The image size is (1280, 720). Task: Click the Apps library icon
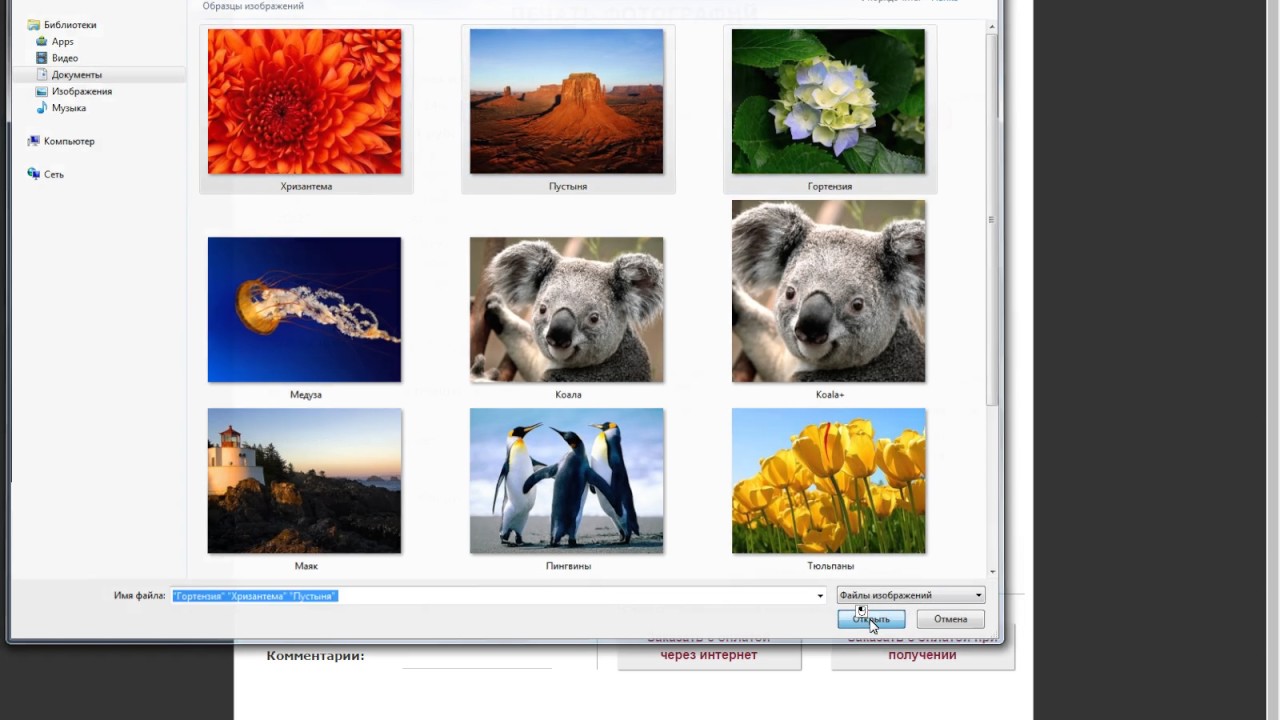coord(42,42)
